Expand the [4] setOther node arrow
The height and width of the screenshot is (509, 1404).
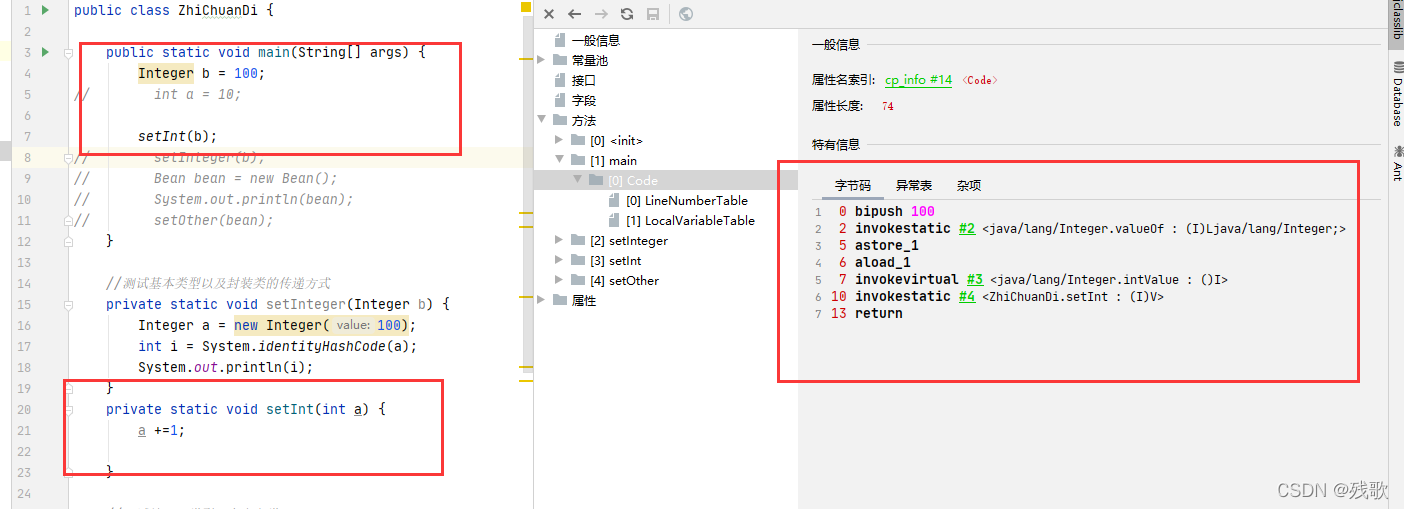click(x=559, y=280)
